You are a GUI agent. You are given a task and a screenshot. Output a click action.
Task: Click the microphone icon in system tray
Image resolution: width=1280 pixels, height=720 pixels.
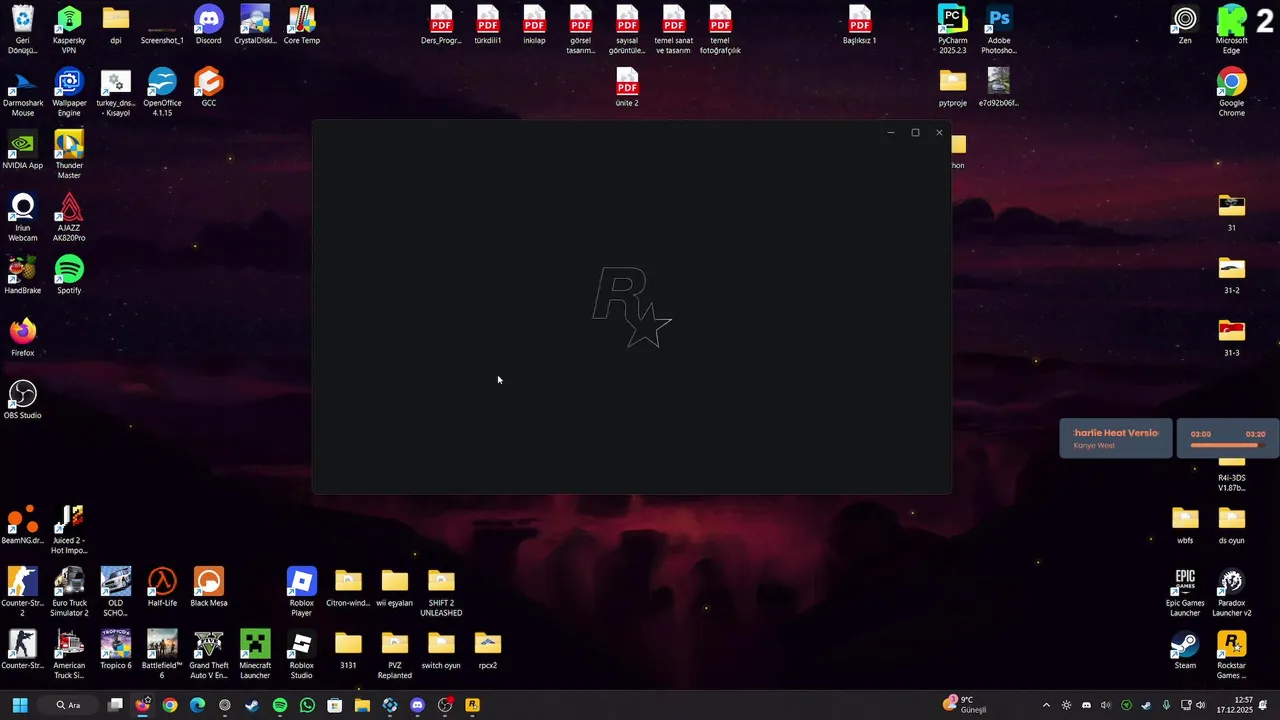pos(1166,705)
